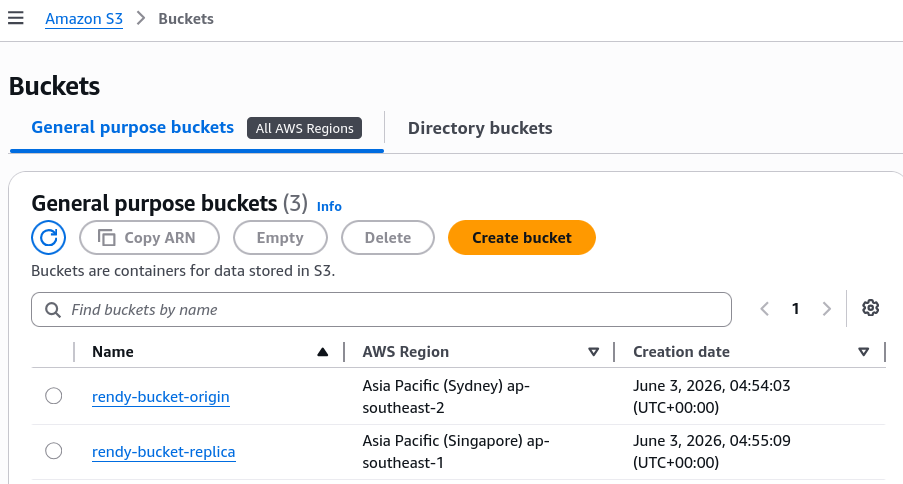Open rendy-bucket-replica bucket link

click(164, 452)
